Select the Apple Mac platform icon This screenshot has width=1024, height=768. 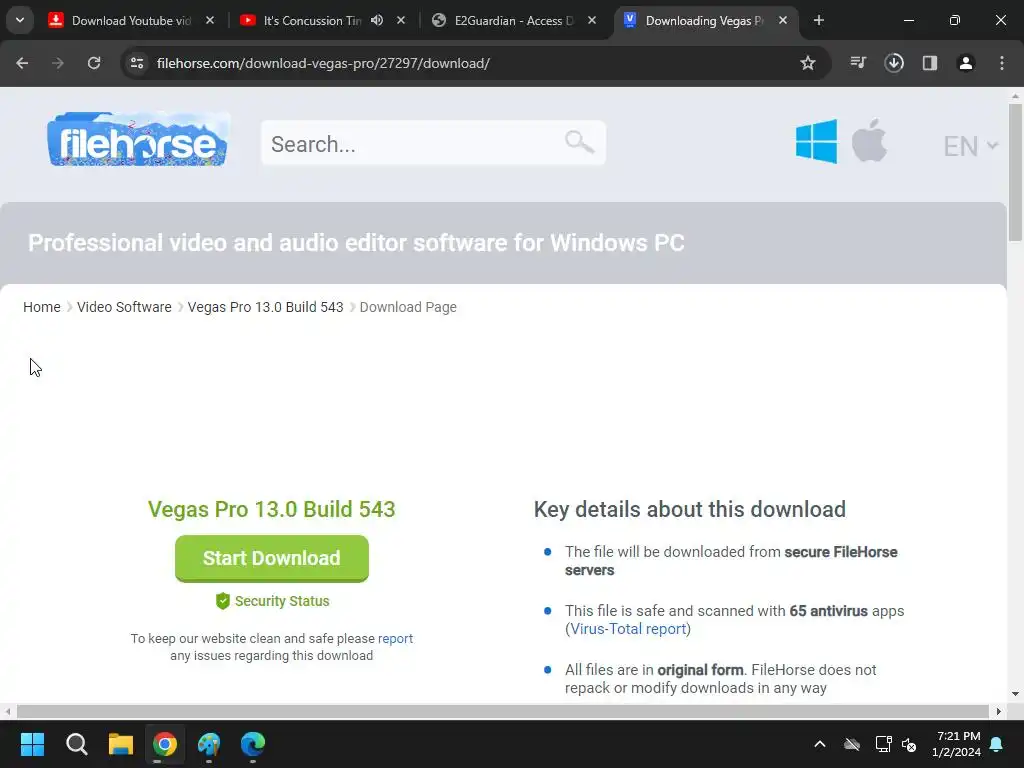tap(869, 140)
